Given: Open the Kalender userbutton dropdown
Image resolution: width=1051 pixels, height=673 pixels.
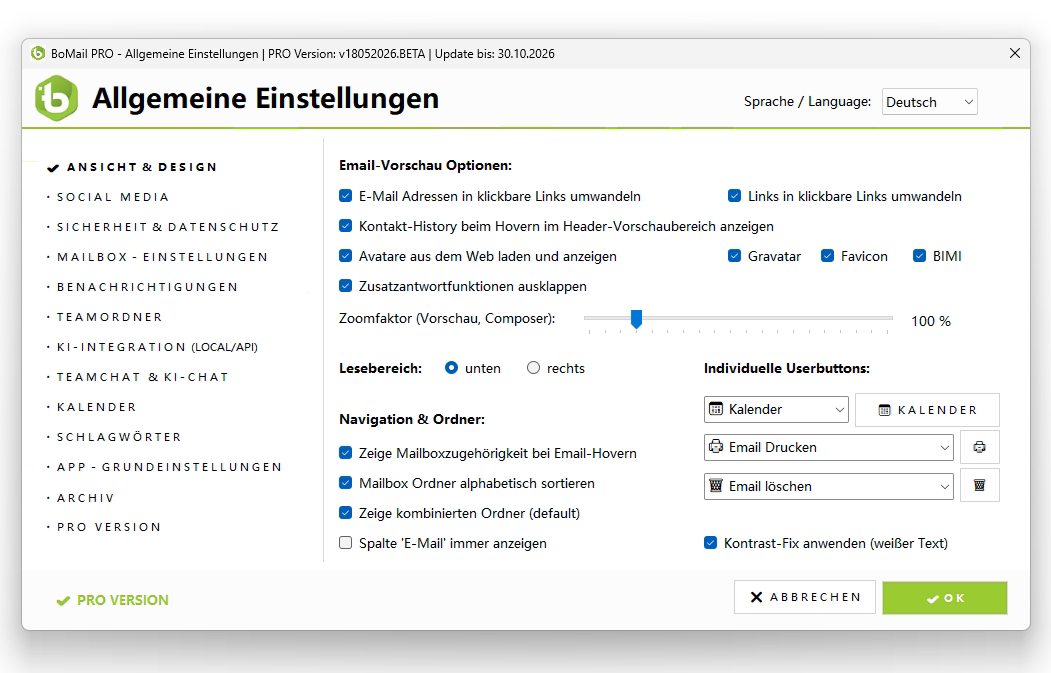Looking at the screenshot, I should point(776,410).
